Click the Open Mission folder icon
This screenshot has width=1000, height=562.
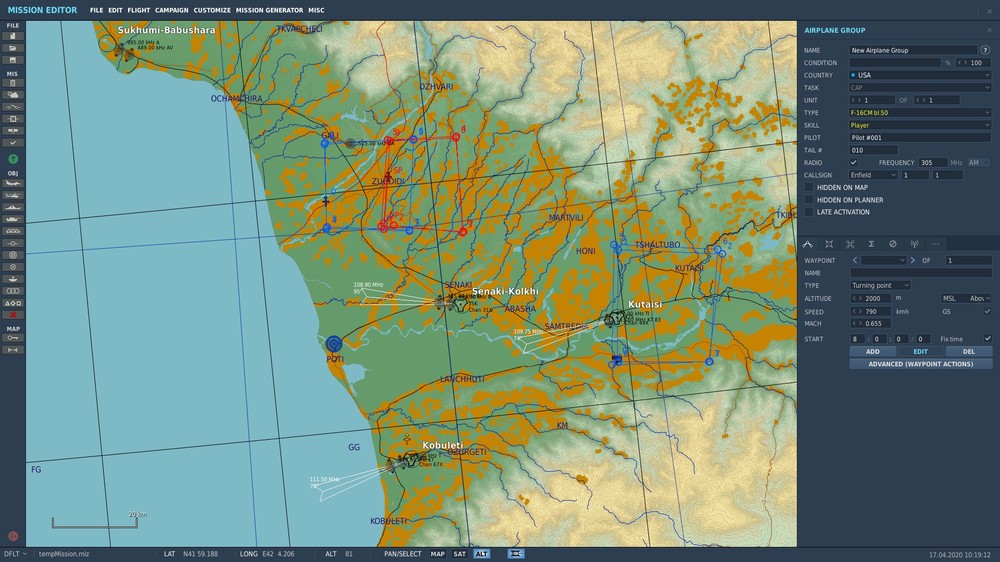[x=13, y=48]
